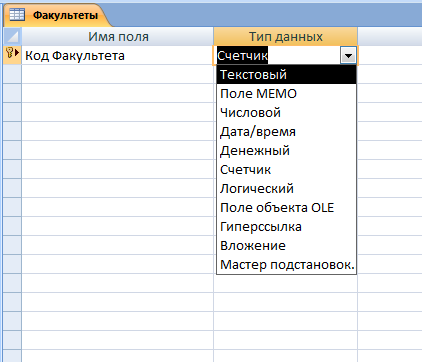Screen dimensions: 422x362
Task: Choose Поле МЕМО from data type list
Action: click(286, 93)
